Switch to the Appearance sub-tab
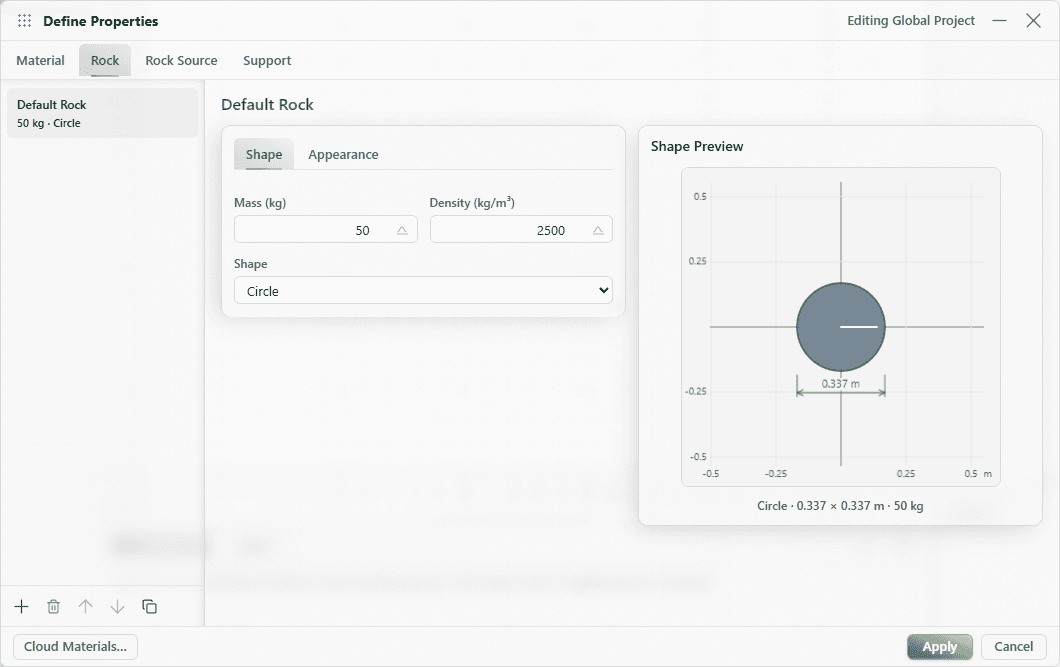 pyautogui.click(x=343, y=154)
